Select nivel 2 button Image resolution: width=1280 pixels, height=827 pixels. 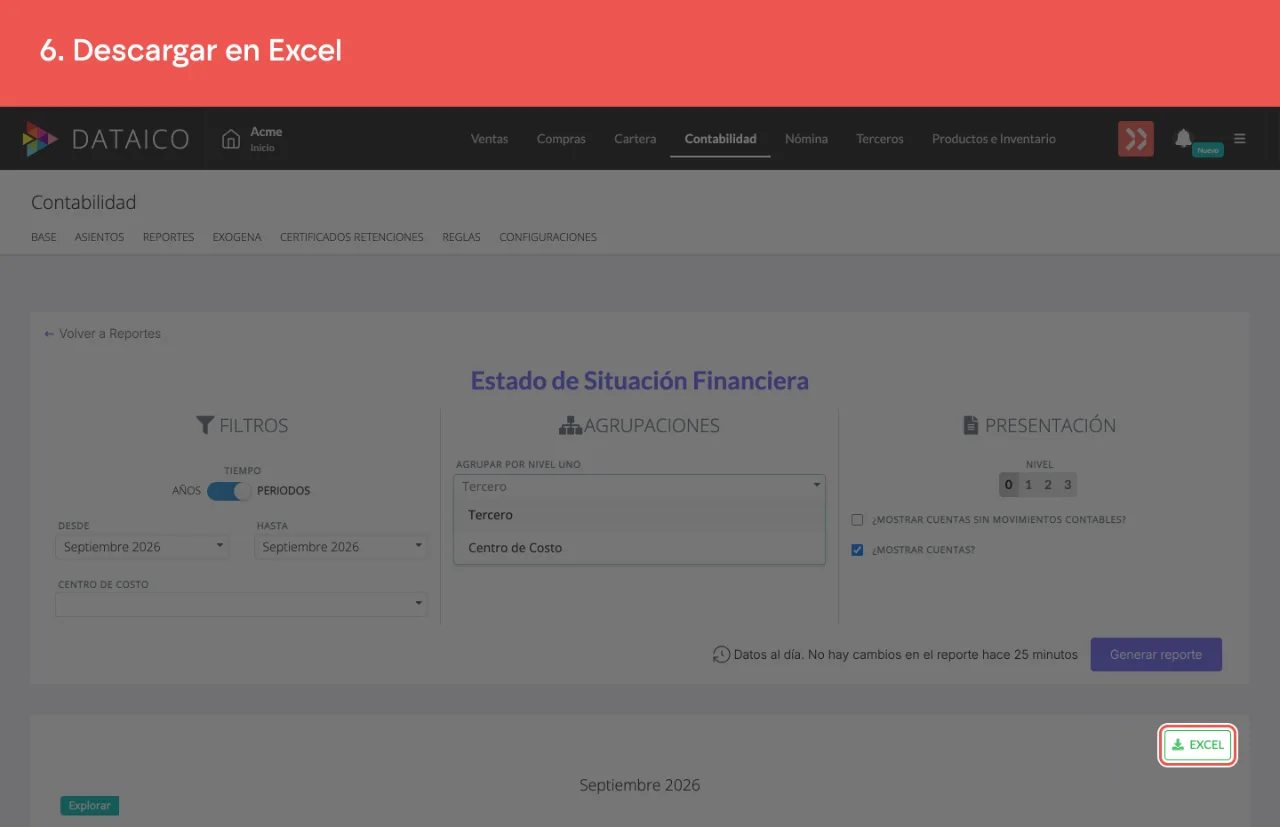[x=1048, y=485]
